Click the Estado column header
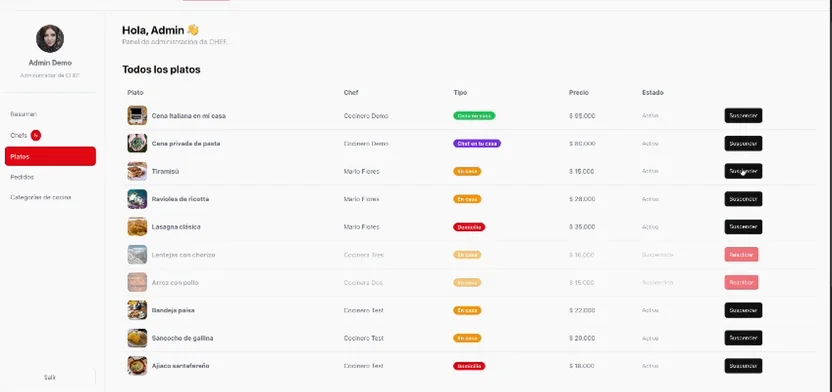 click(653, 92)
